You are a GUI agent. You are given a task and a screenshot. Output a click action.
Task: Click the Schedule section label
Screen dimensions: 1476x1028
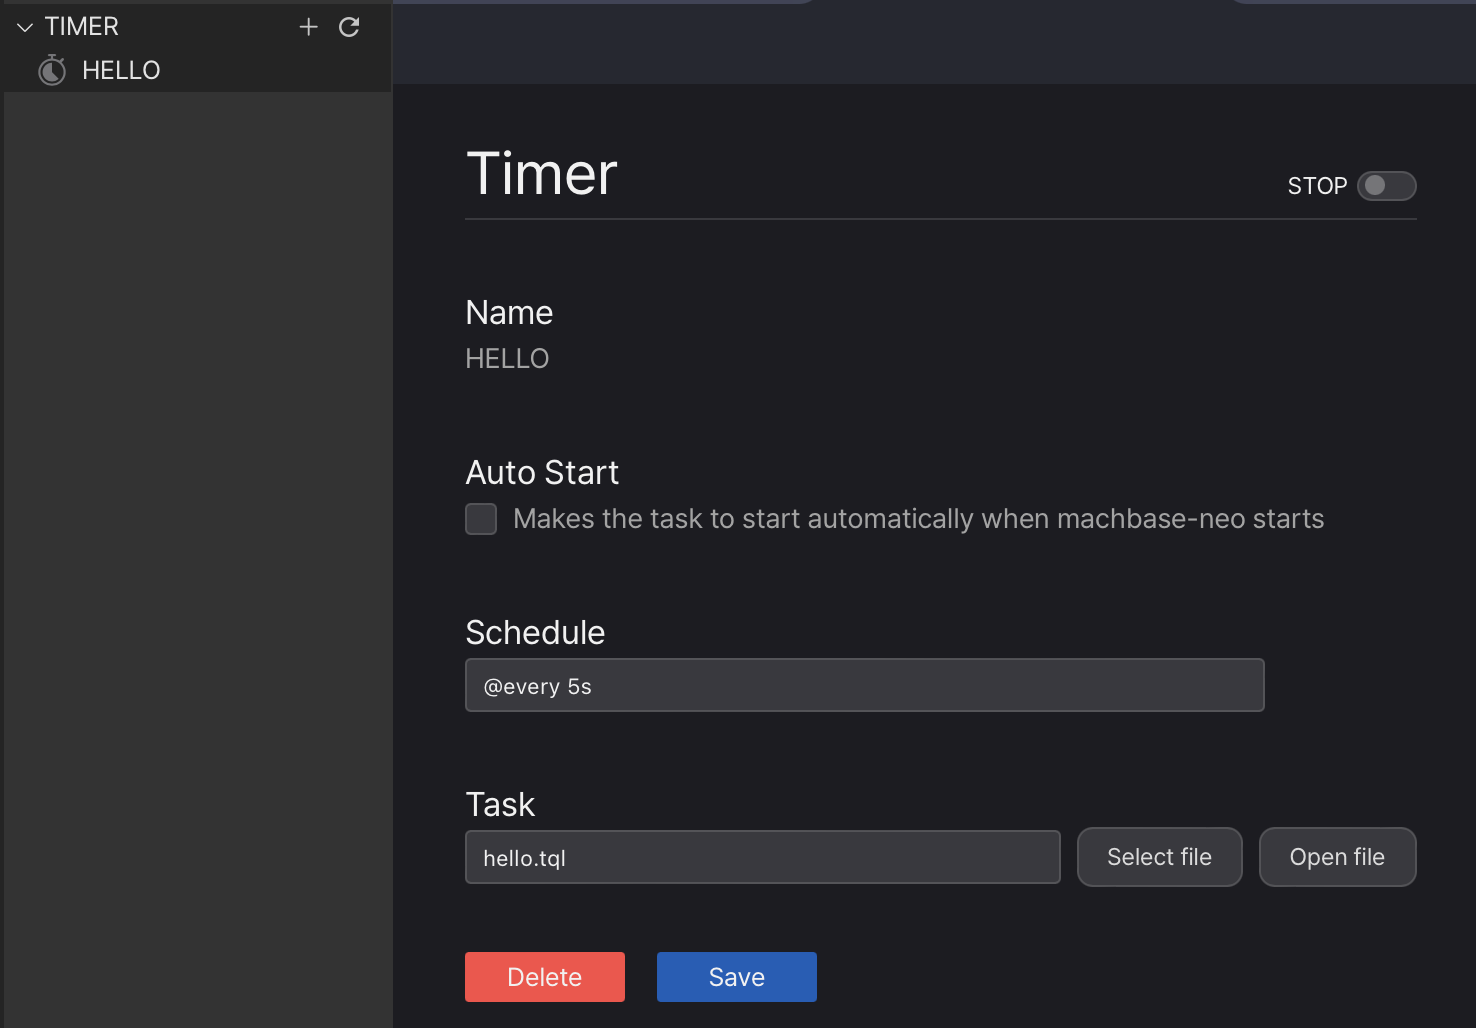click(x=535, y=633)
